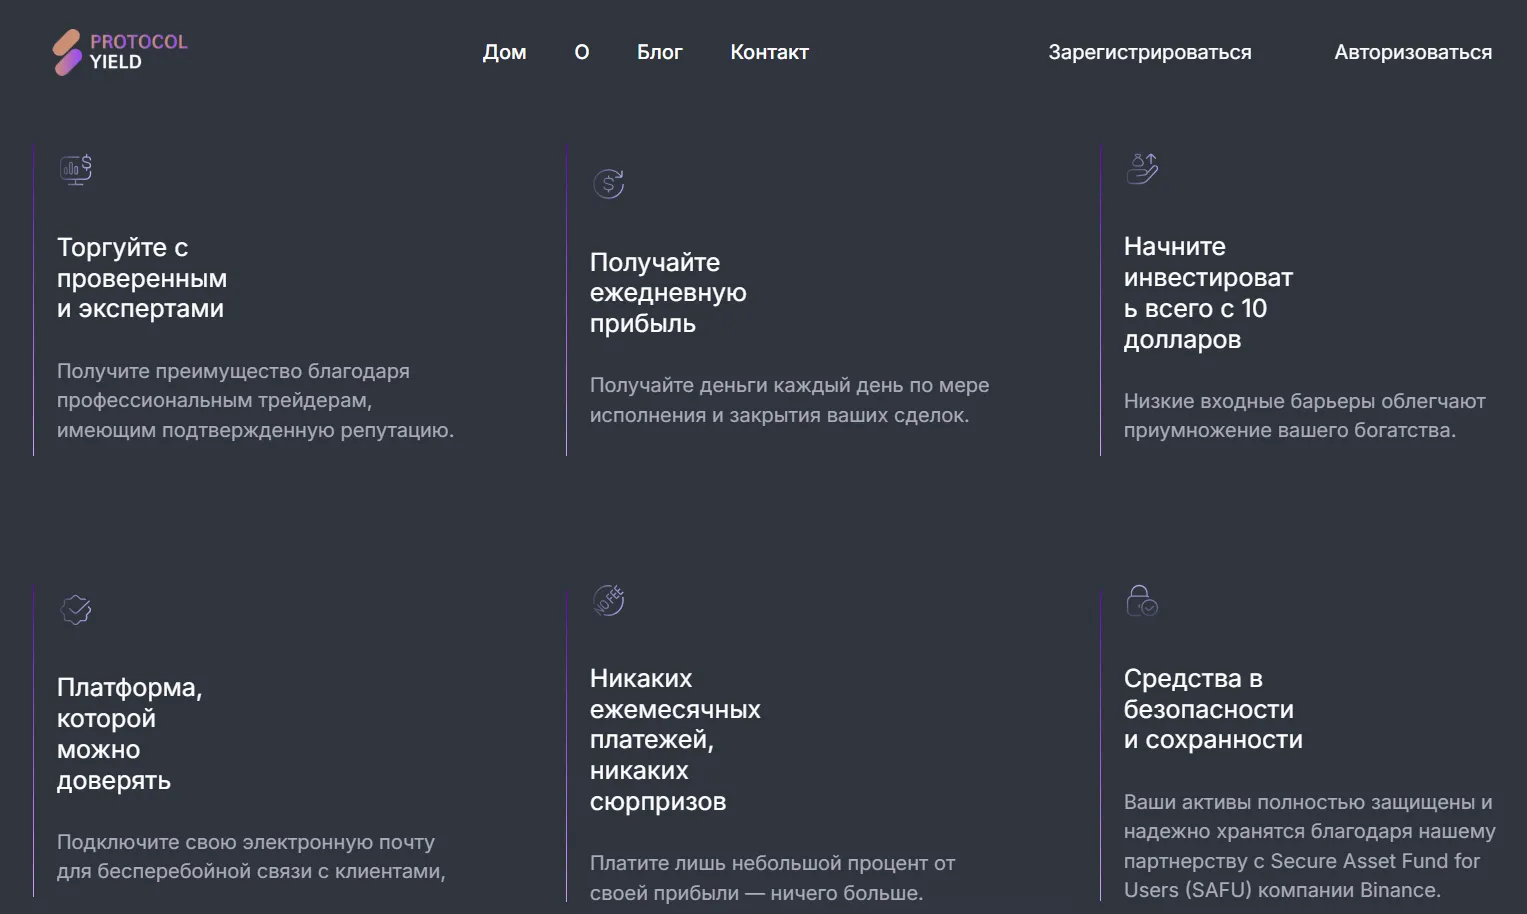Click the hand holding coins investment icon
This screenshot has height=914, width=1527.
[1142, 168]
